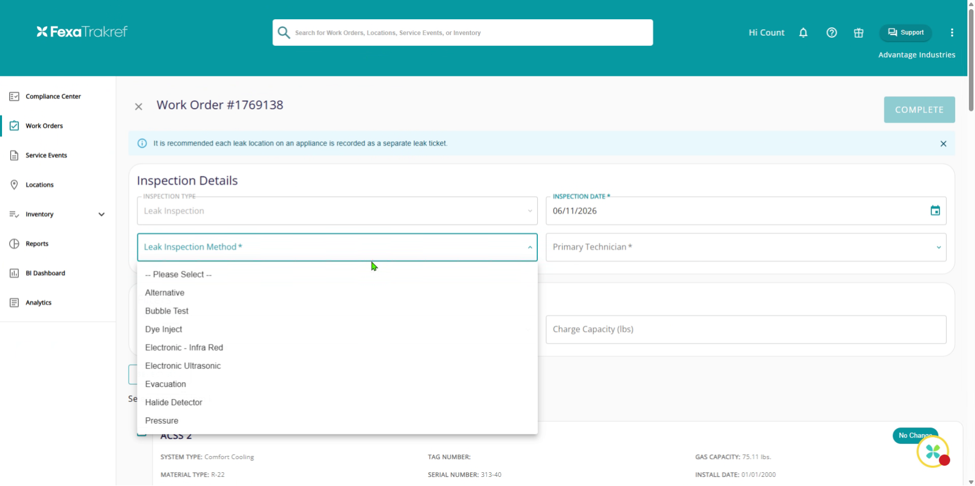Click the Support button
This screenshot has width=975, height=486.
click(x=905, y=33)
